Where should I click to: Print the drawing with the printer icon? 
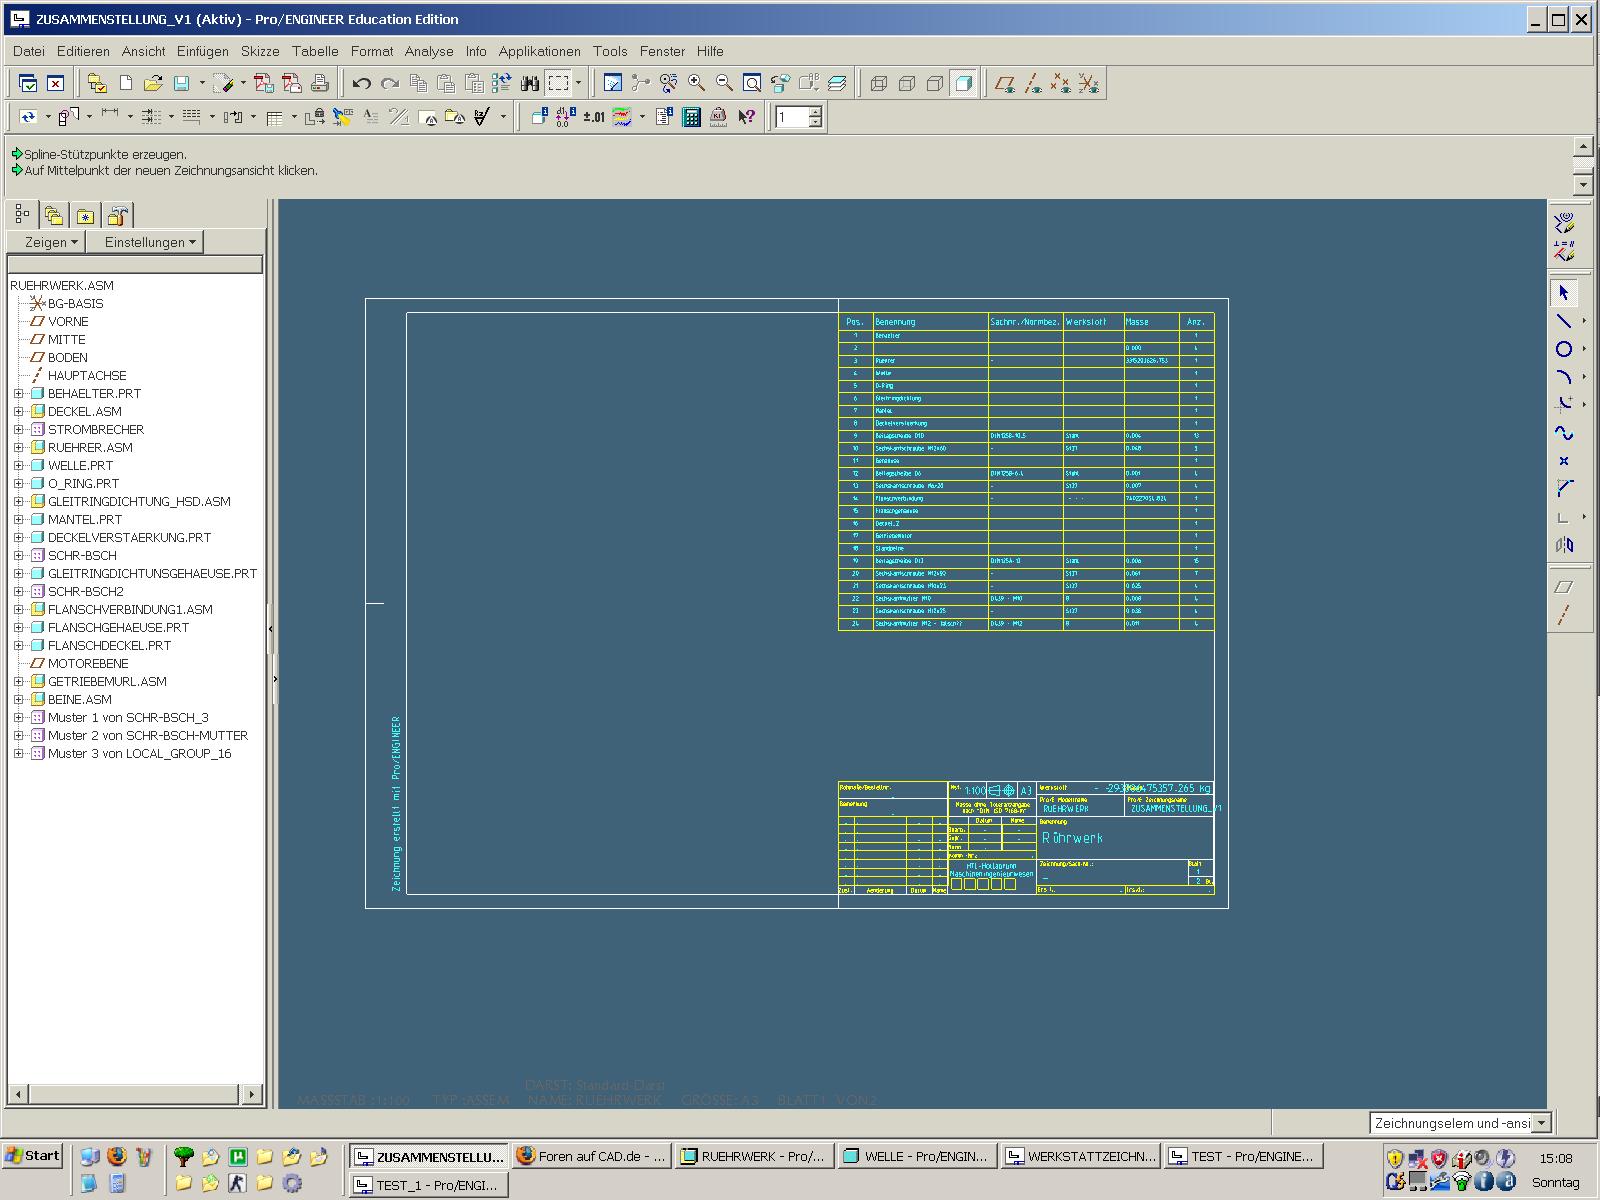320,83
